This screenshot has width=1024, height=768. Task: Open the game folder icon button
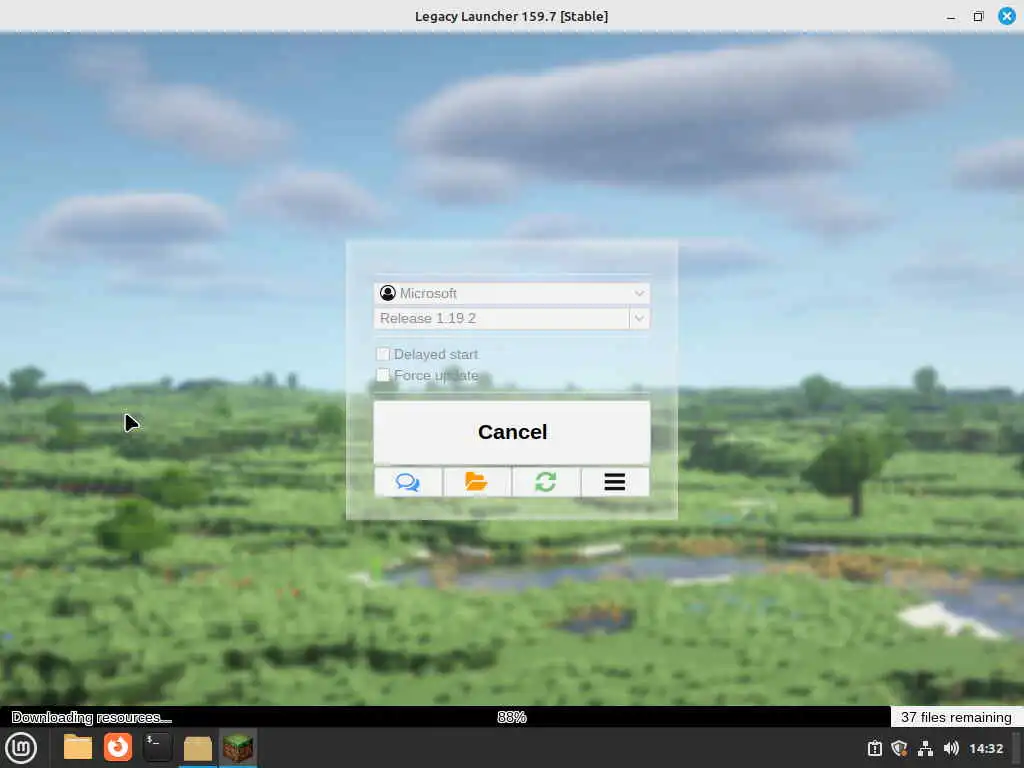(477, 482)
